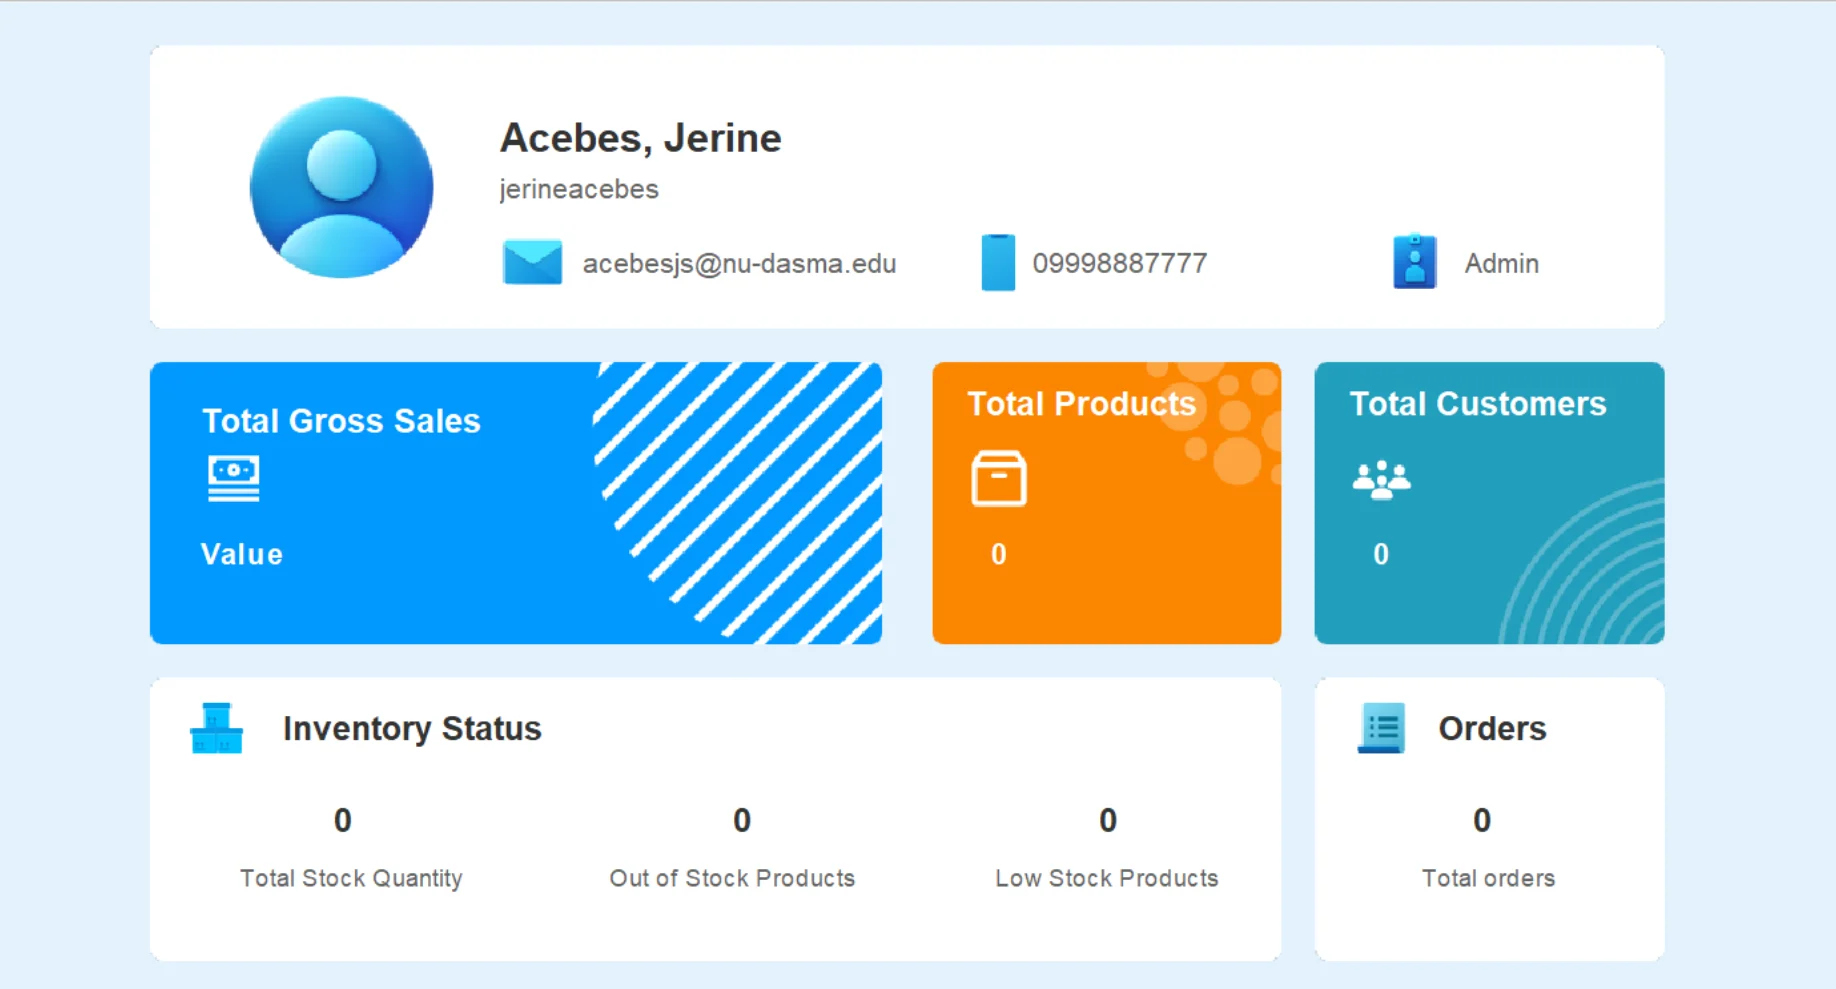The image size is (1836, 989).
Task: Click the 0 above Low Stock Products
Action: [1108, 820]
